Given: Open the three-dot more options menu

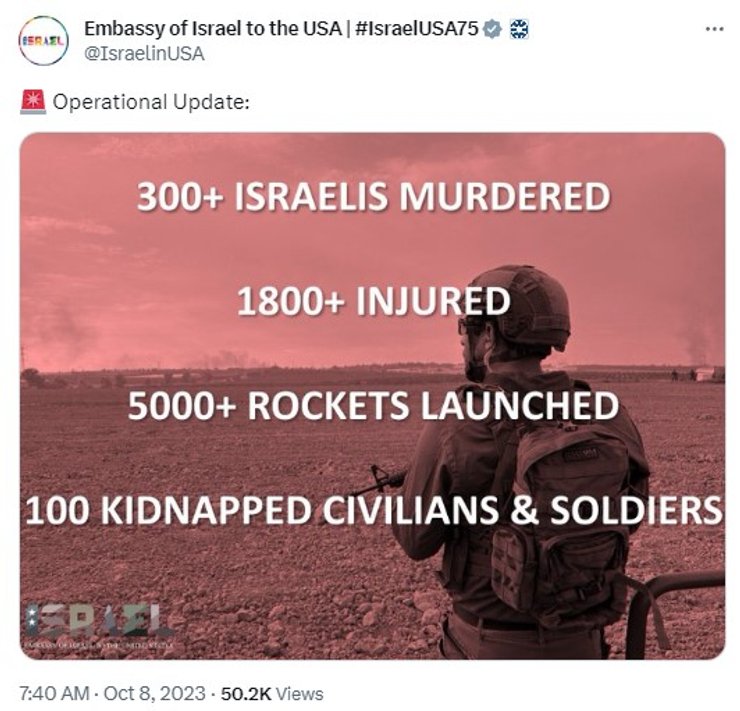Looking at the screenshot, I should click(x=713, y=29).
